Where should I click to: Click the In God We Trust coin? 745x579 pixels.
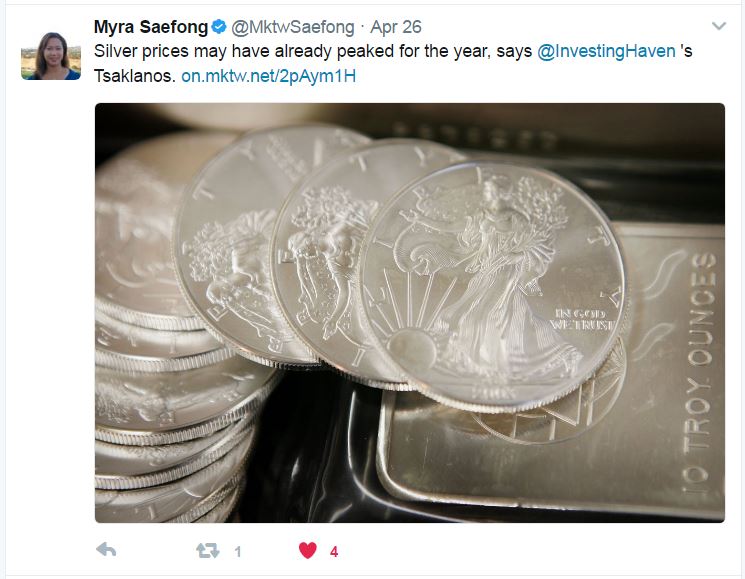[494, 285]
